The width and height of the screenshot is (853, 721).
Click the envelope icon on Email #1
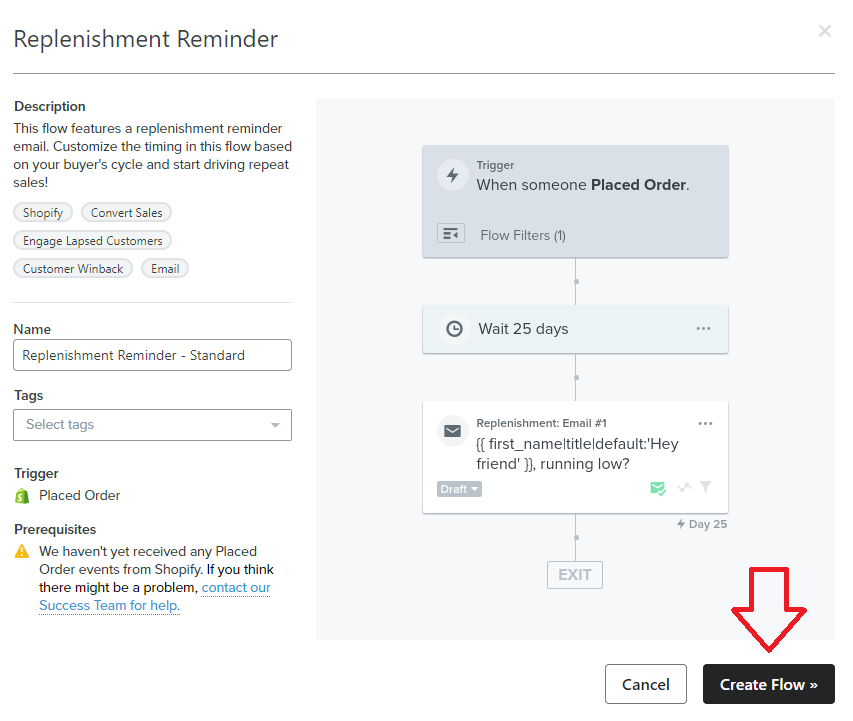coord(453,432)
